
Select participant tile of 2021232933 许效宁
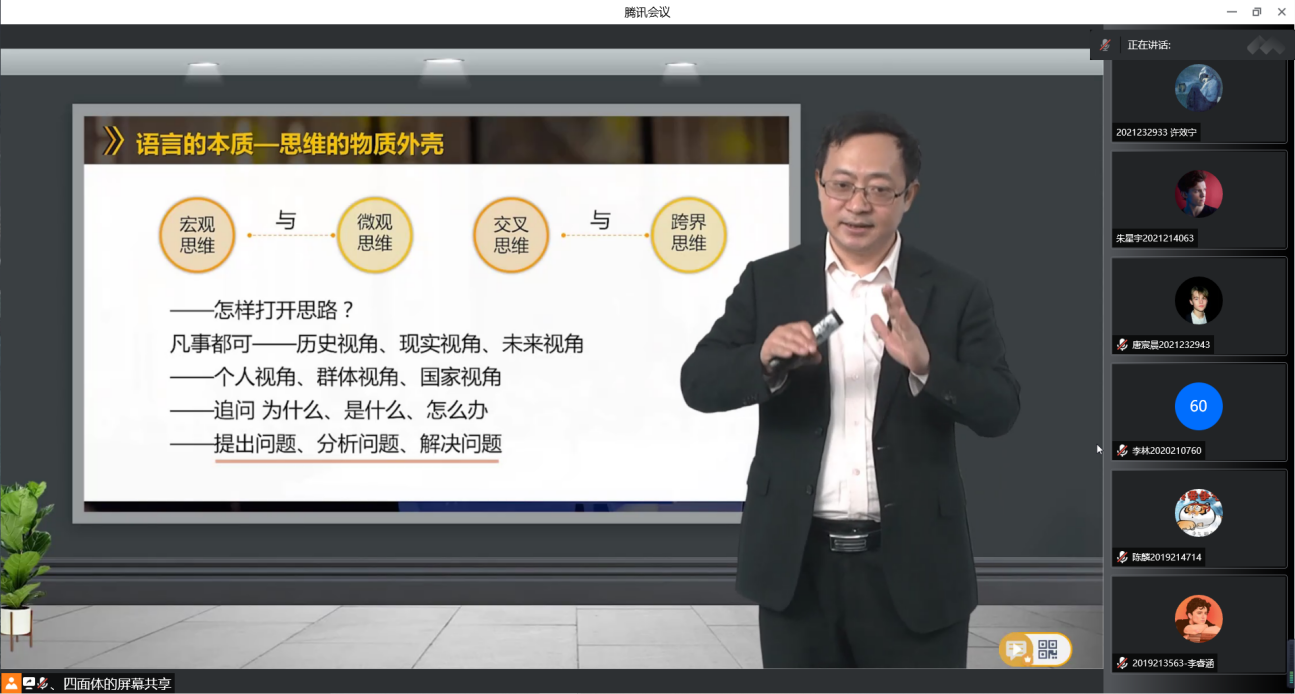pyautogui.click(x=1198, y=98)
